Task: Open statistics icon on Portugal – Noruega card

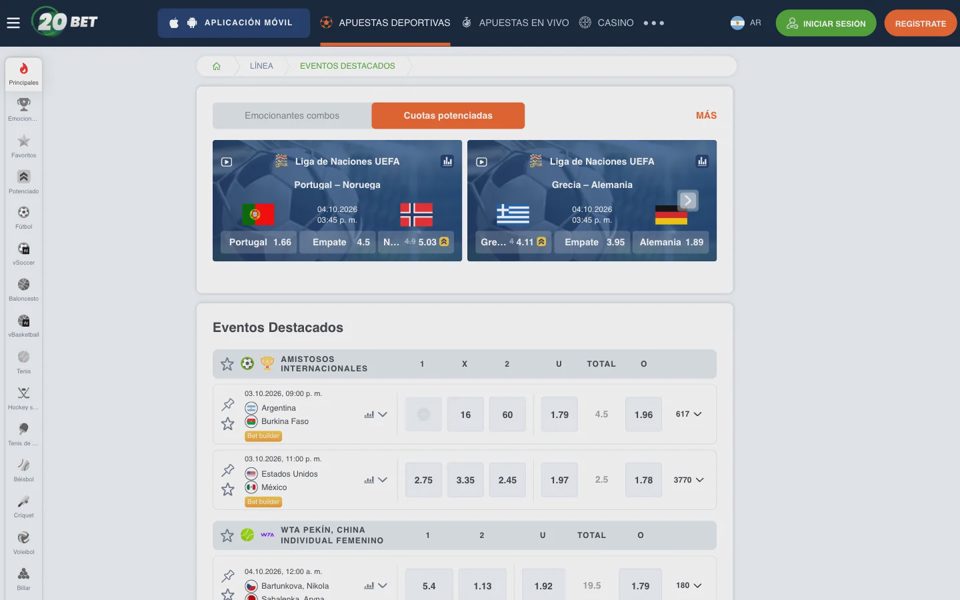Action: (x=448, y=161)
